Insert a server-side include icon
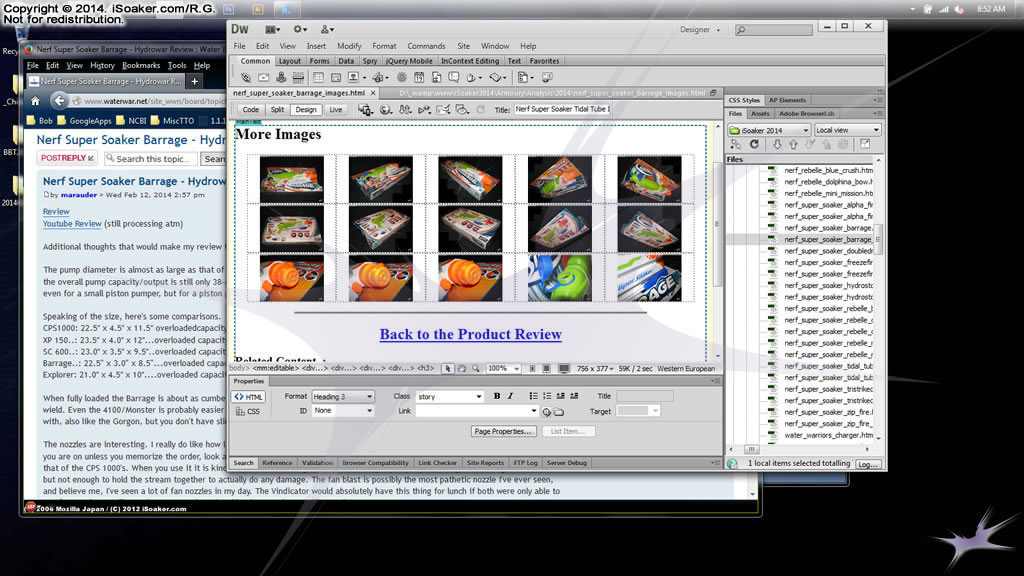The image size is (1024, 576). click(x=436, y=77)
